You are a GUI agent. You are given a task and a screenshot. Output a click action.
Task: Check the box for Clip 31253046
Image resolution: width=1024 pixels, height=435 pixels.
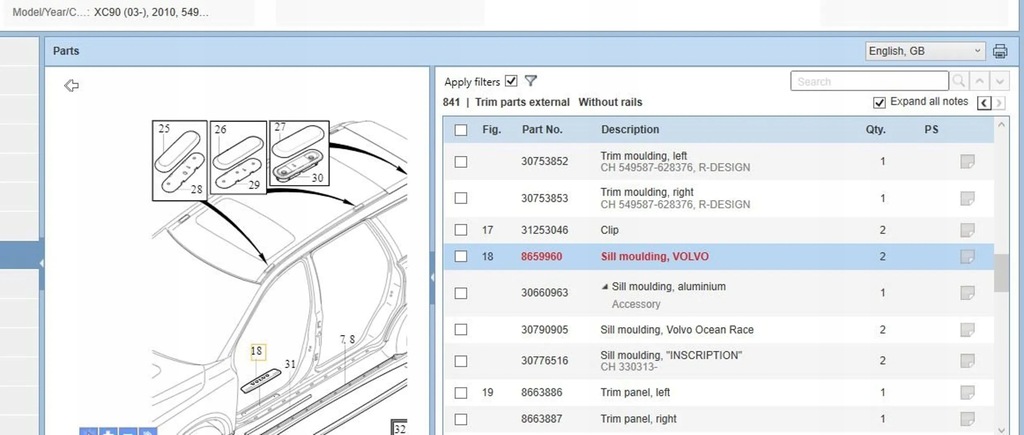pyautogui.click(x=461, y=230)
